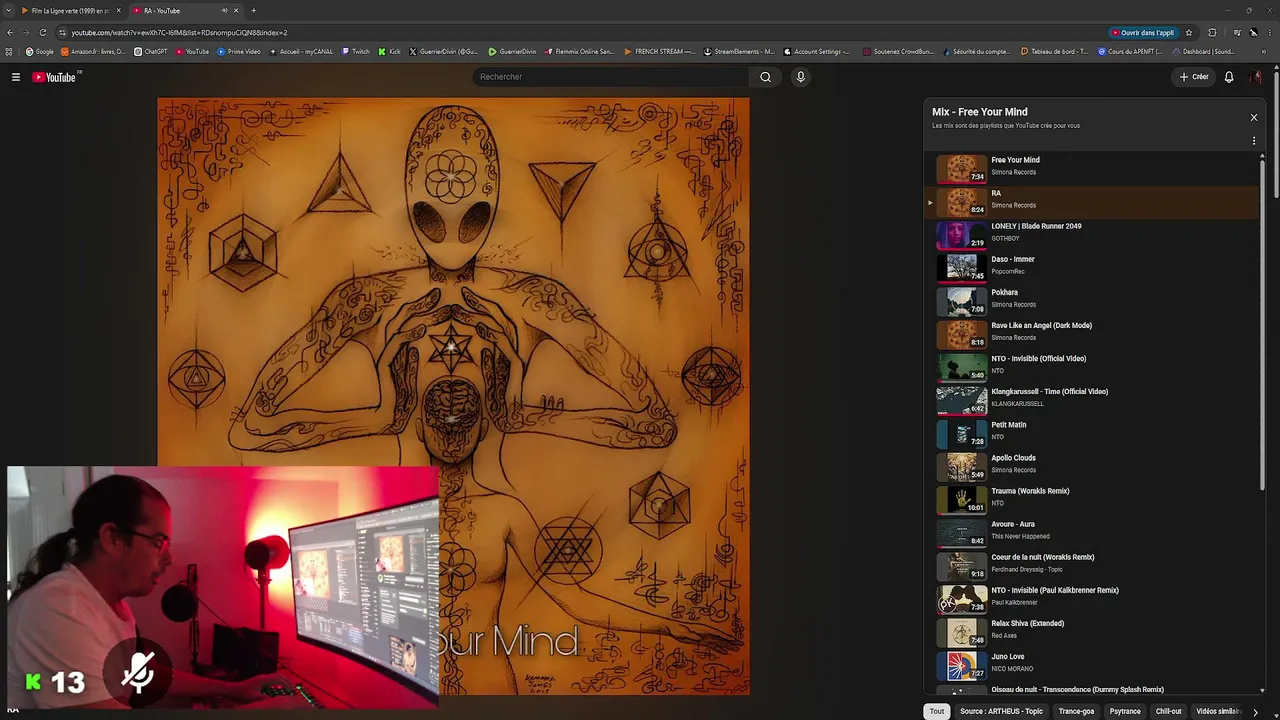The image size is (1280, 720).
Task: Open the YouTube account avatar menu
Action: [1257, 77]
